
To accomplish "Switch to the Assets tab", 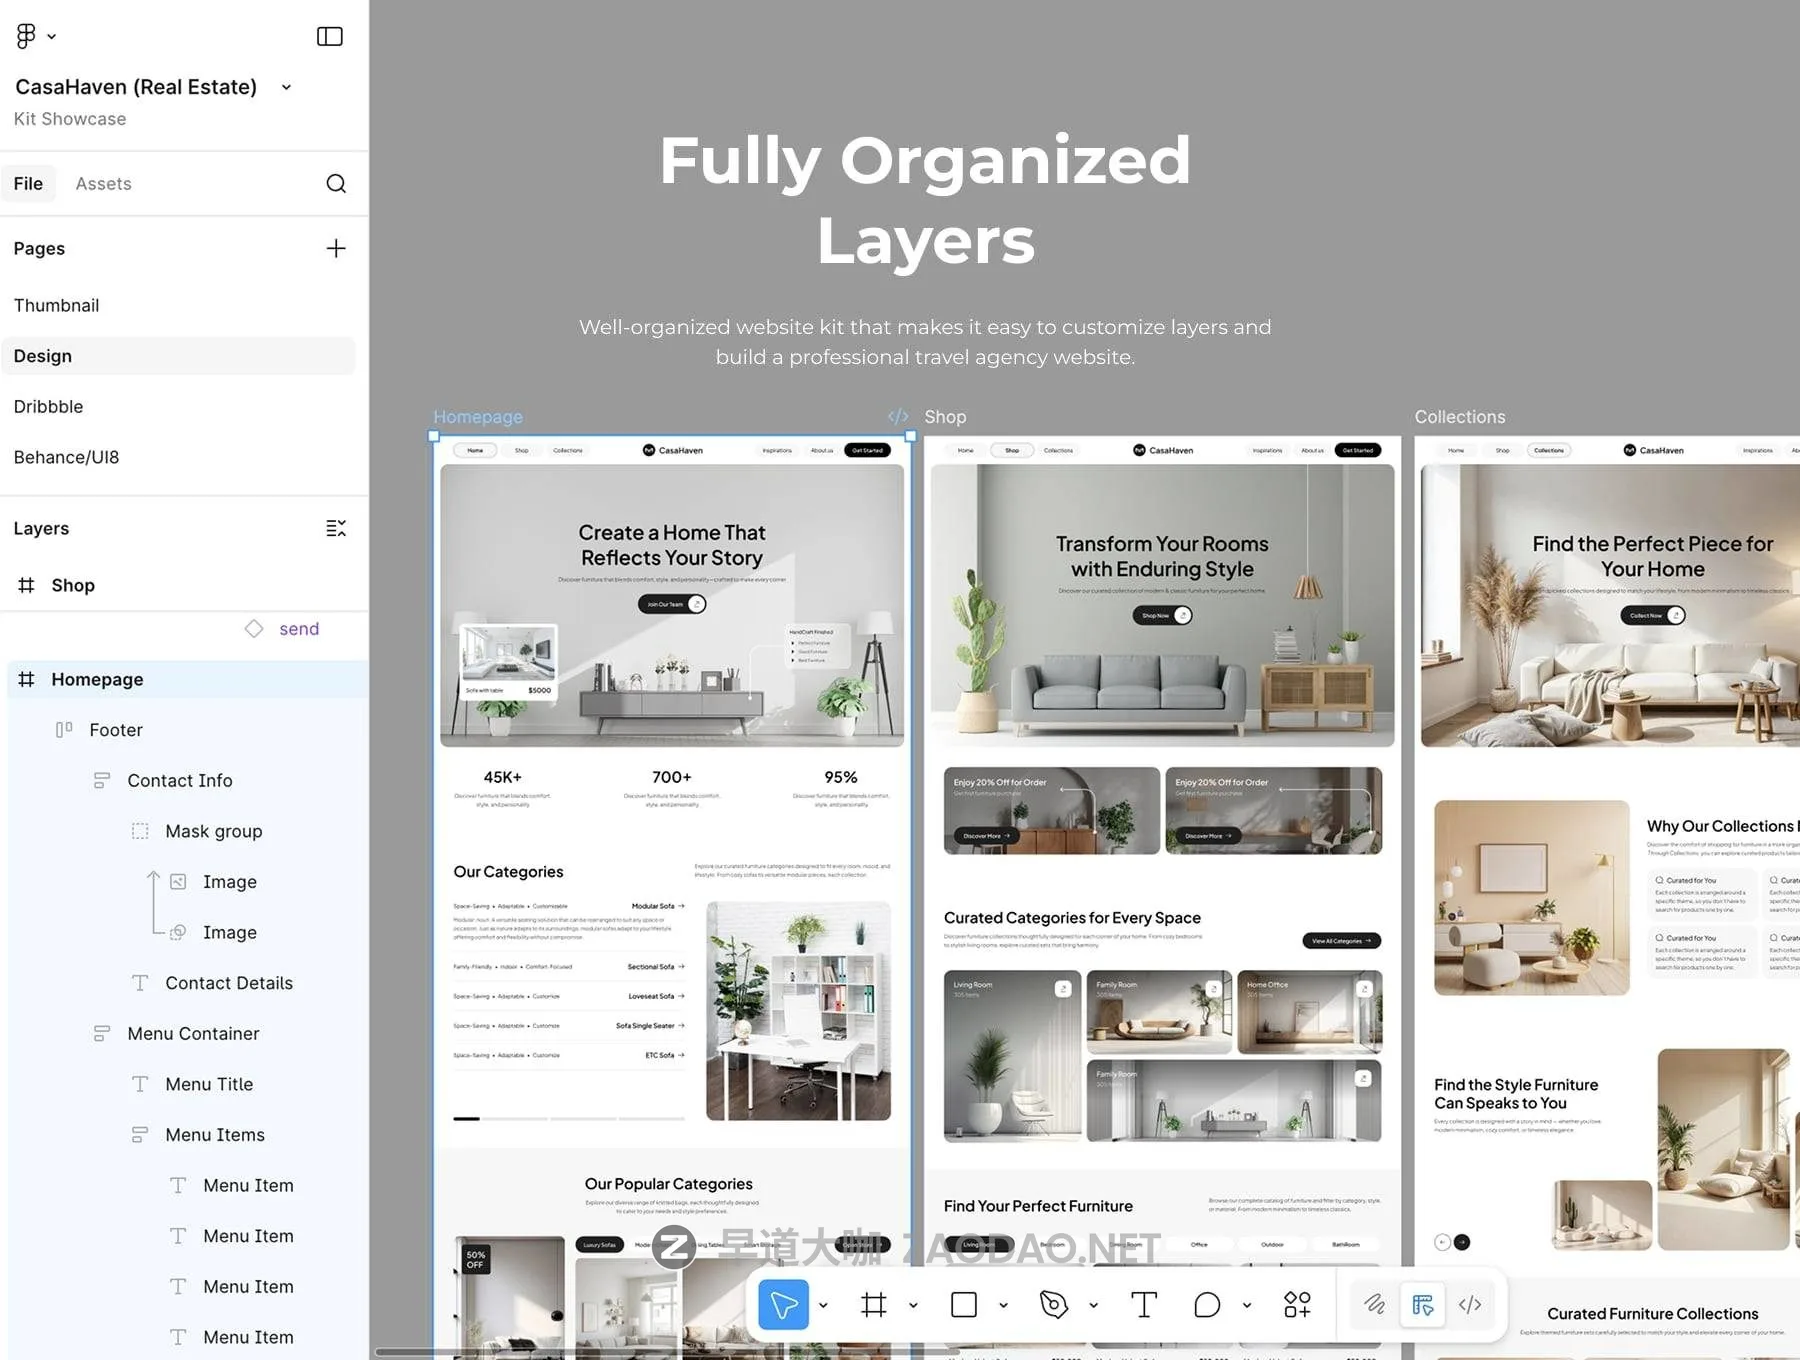I will tap(103, 184).
